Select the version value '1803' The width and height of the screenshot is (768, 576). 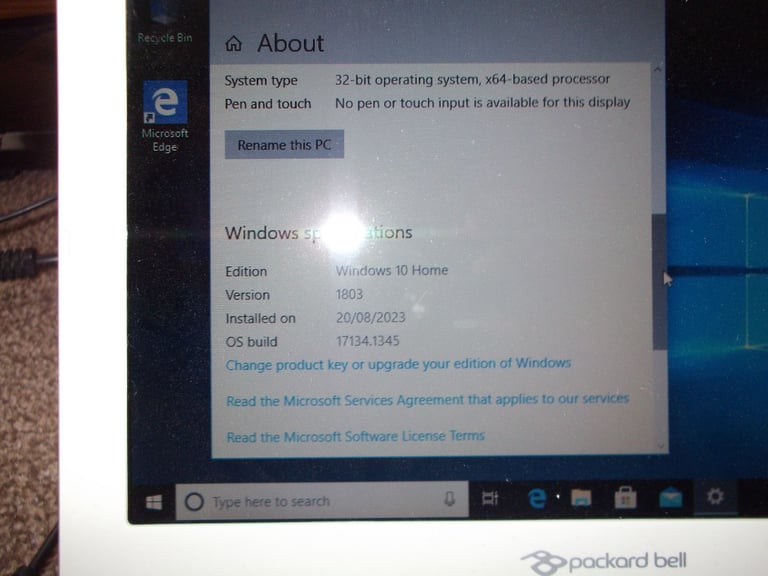pos(349,294)
